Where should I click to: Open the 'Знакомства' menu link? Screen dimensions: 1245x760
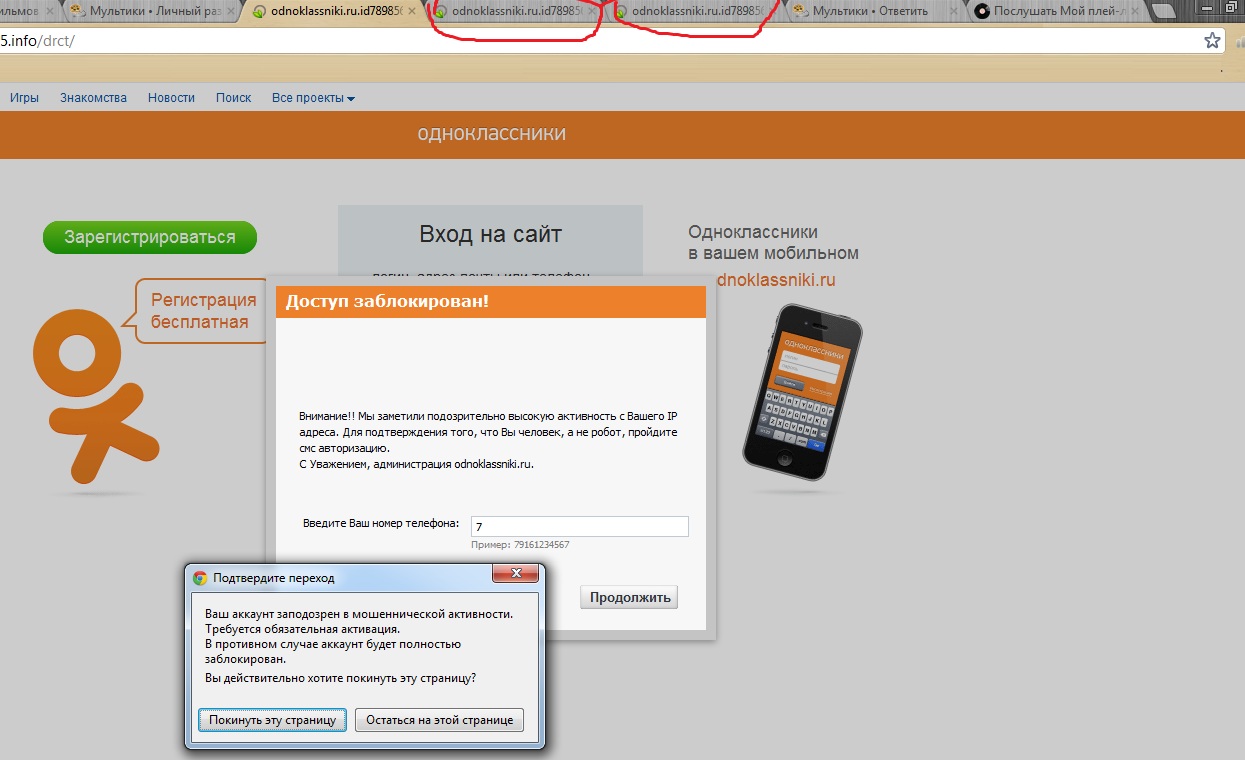[93, 98]
